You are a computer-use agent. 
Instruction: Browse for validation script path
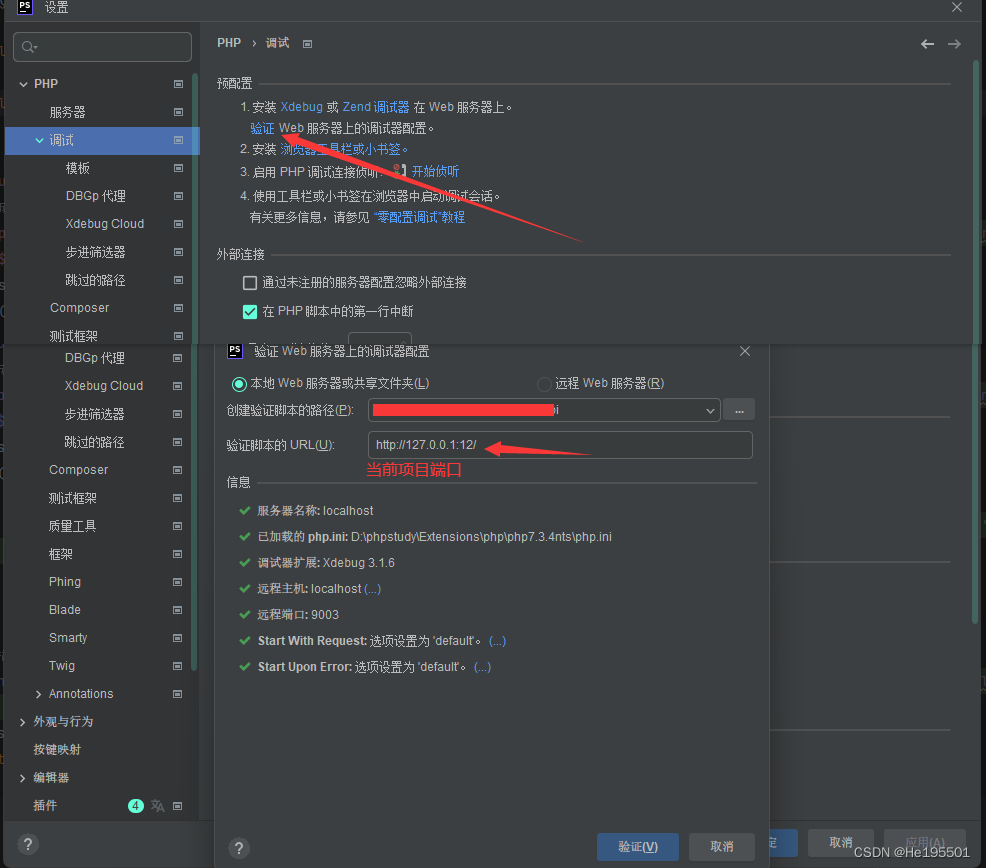tap(739, 410)
